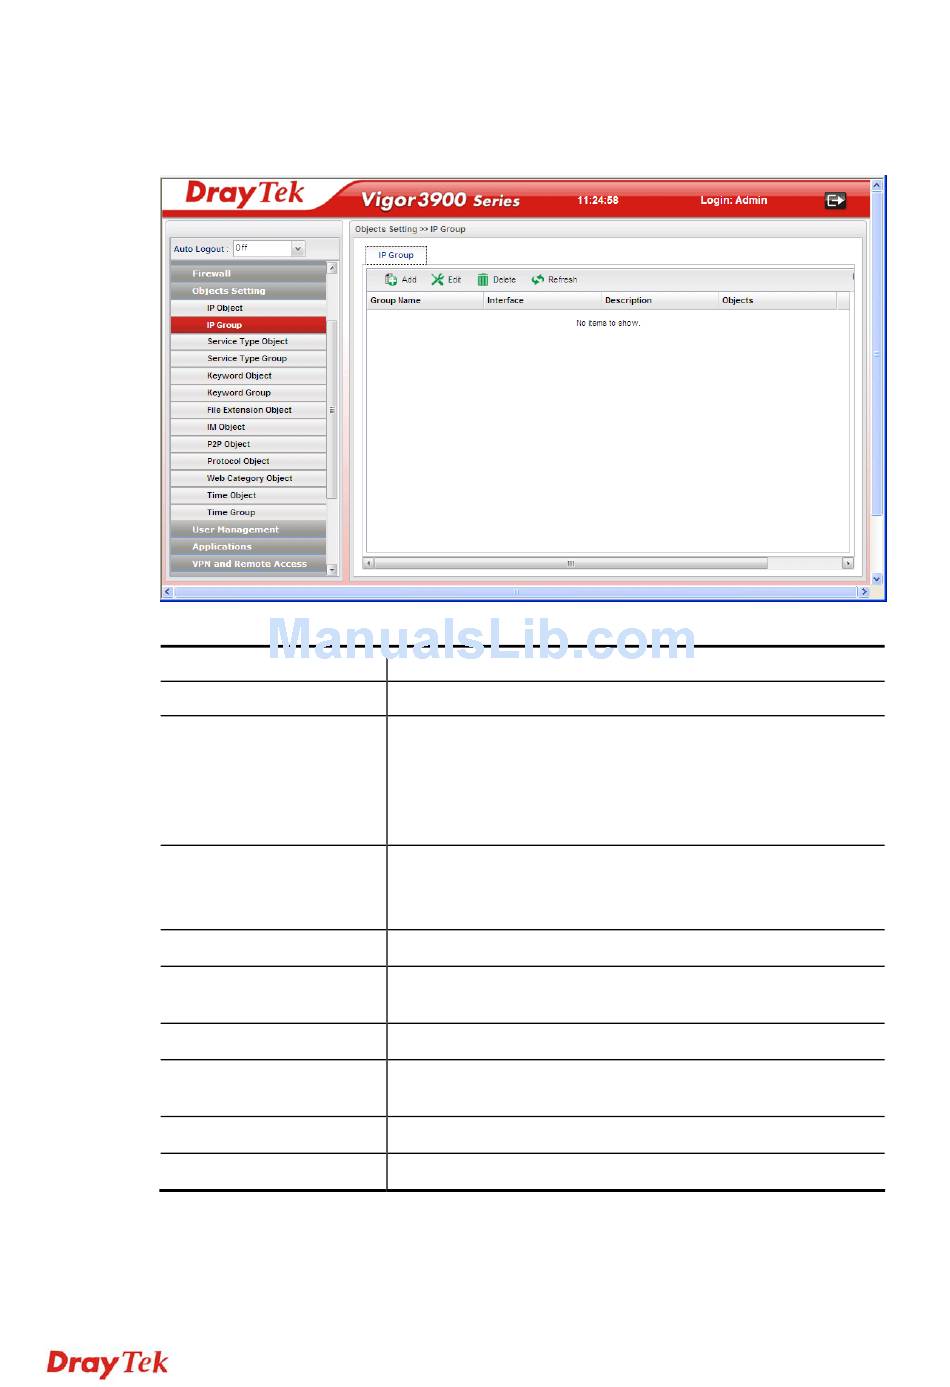Select IP Group sidebar item
This screenshot has width=950, height=1387.
click(x=248, y=325)
